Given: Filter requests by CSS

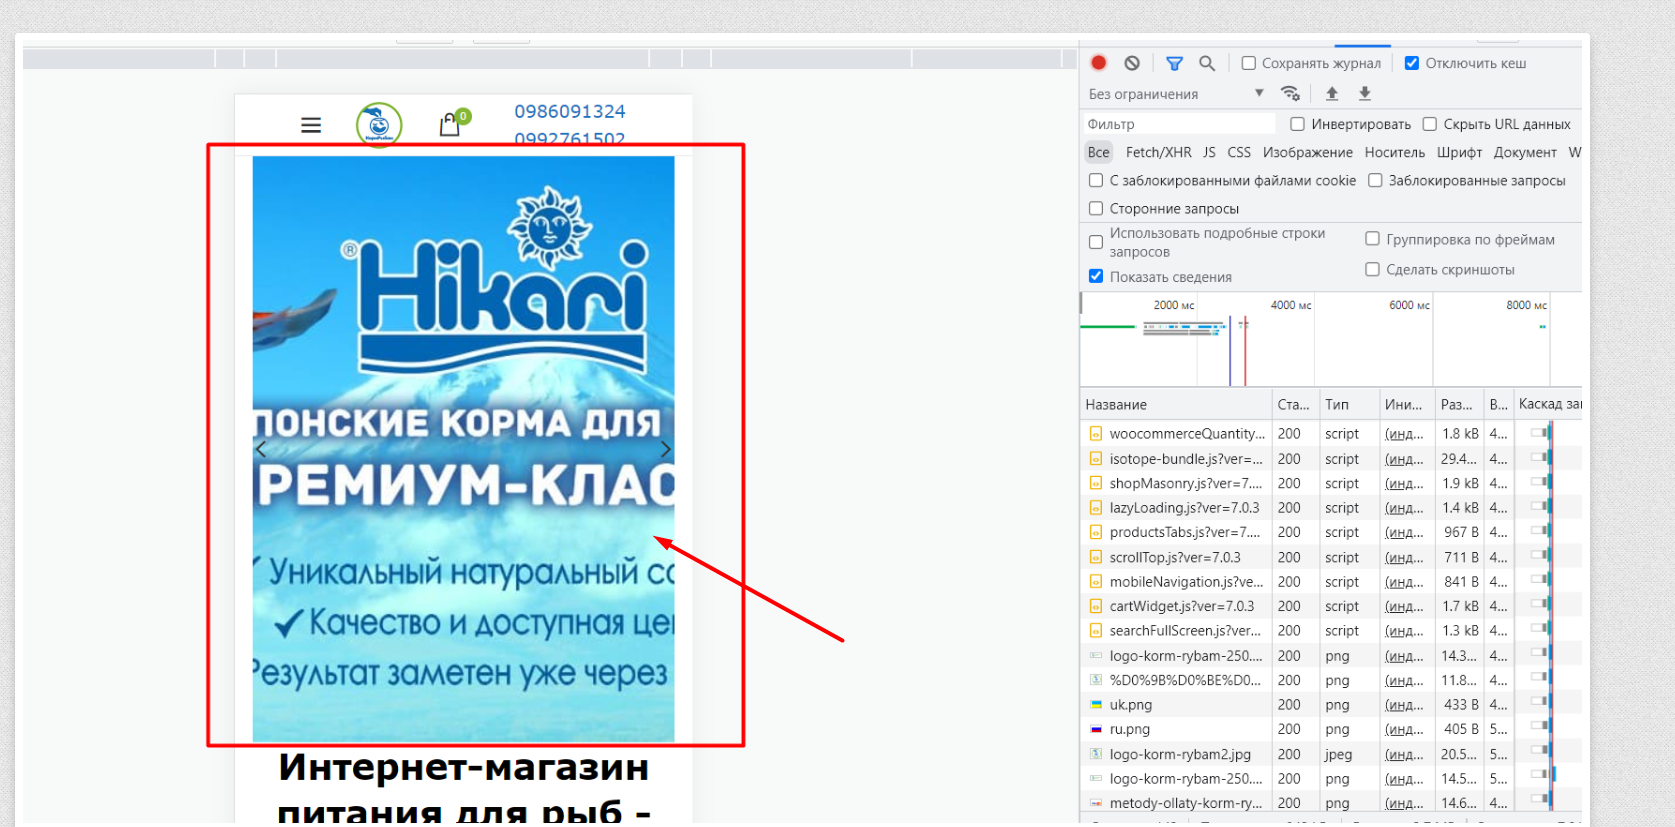Looking at the screenshot, I should pyautogui.click(x=1239, y=152).
